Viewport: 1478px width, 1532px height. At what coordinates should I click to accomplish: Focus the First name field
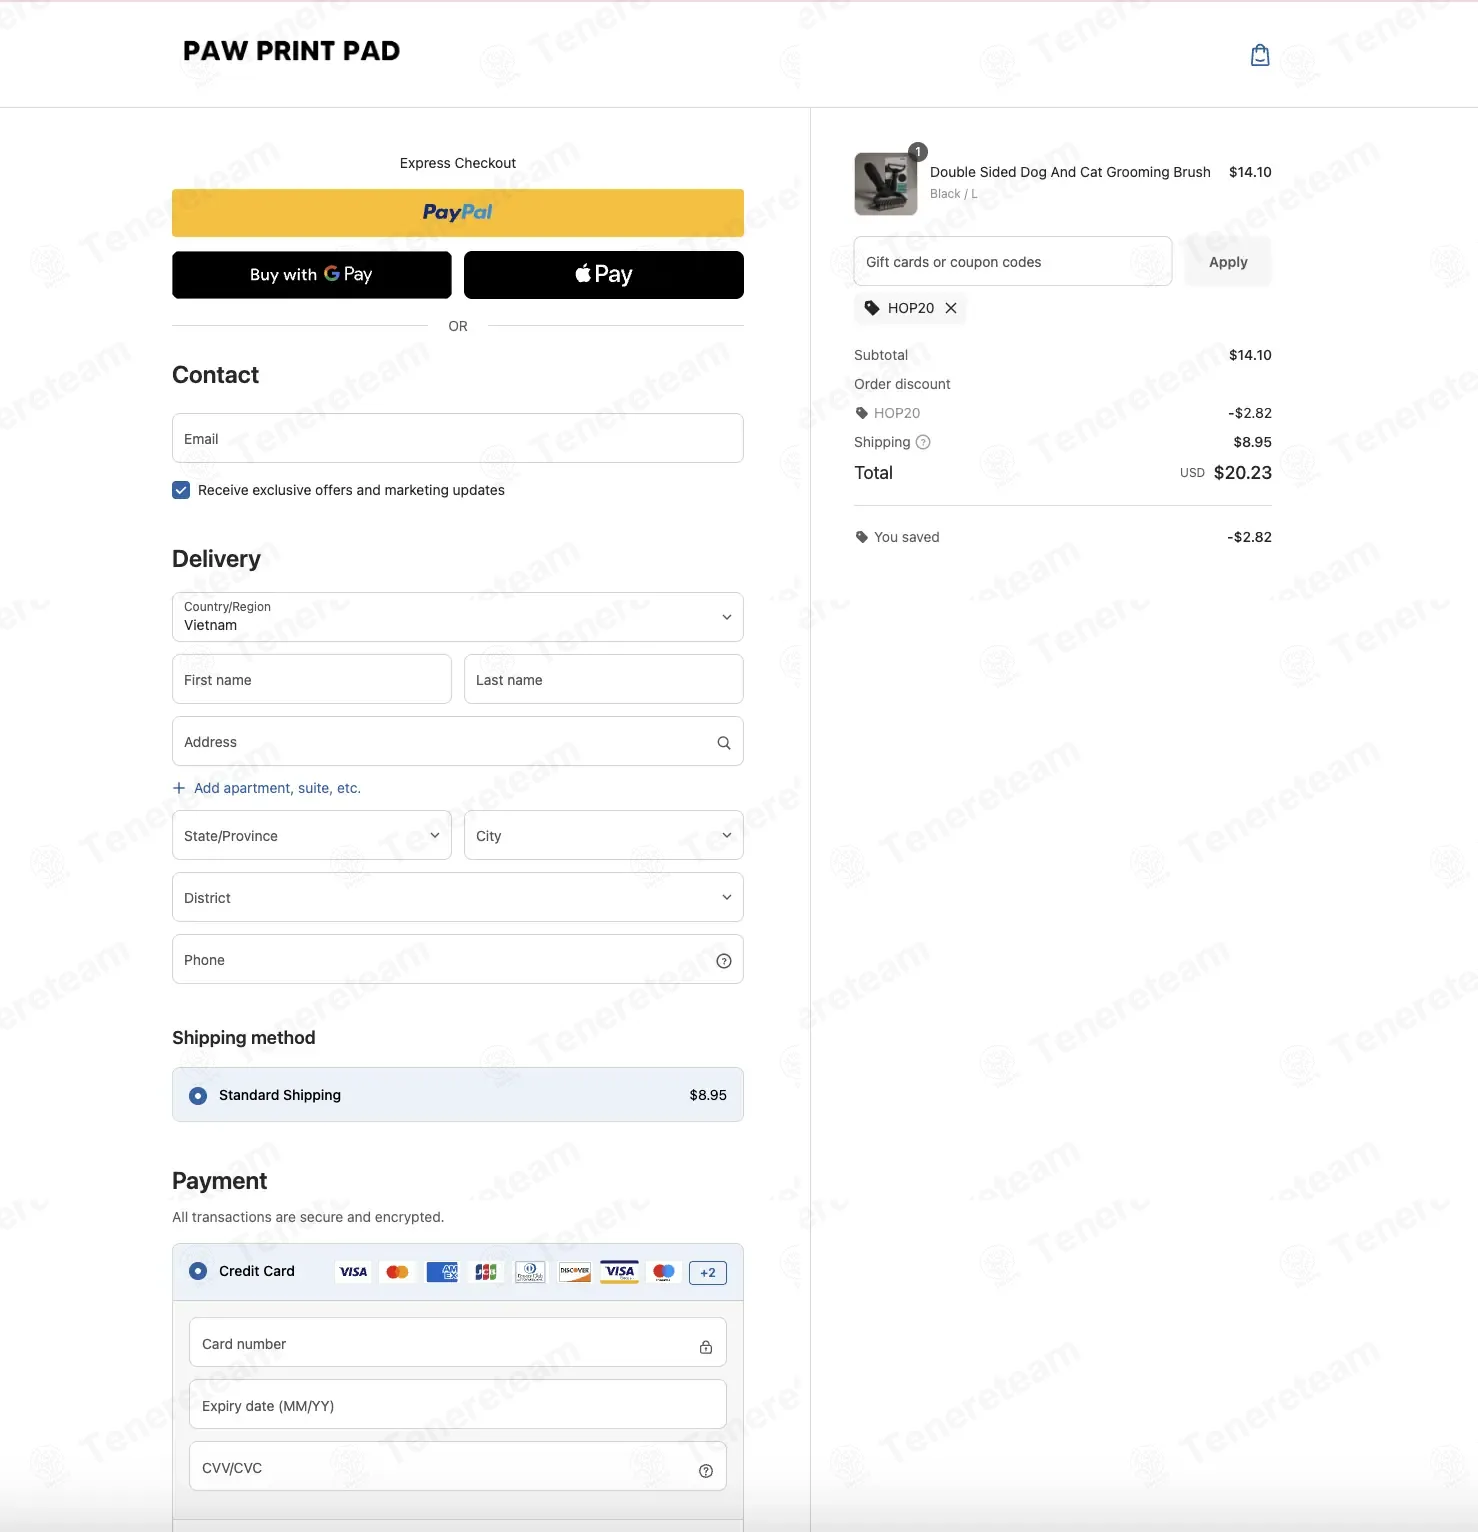click(312, 679)
